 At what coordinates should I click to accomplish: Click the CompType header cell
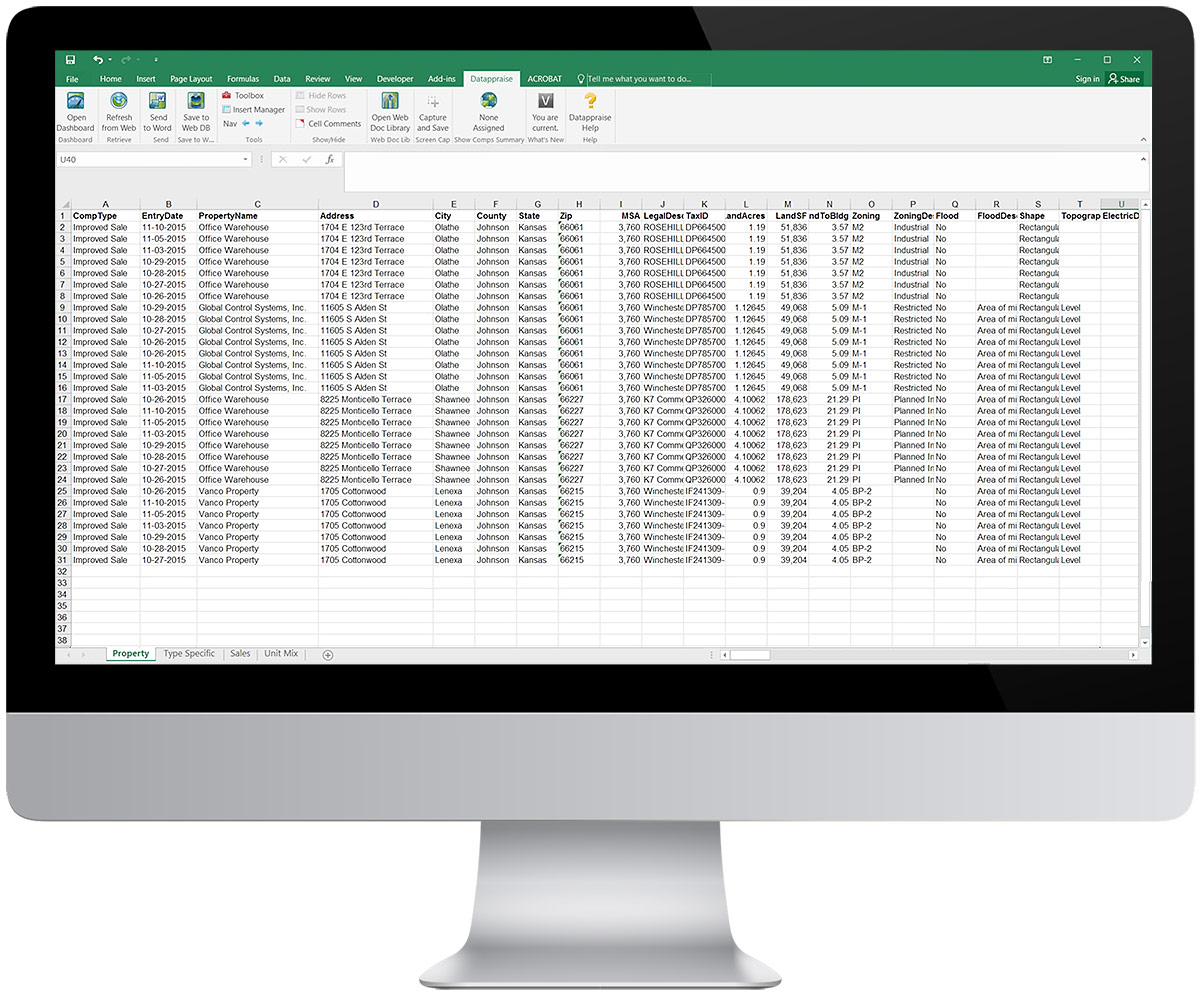[x=105, y=216]
